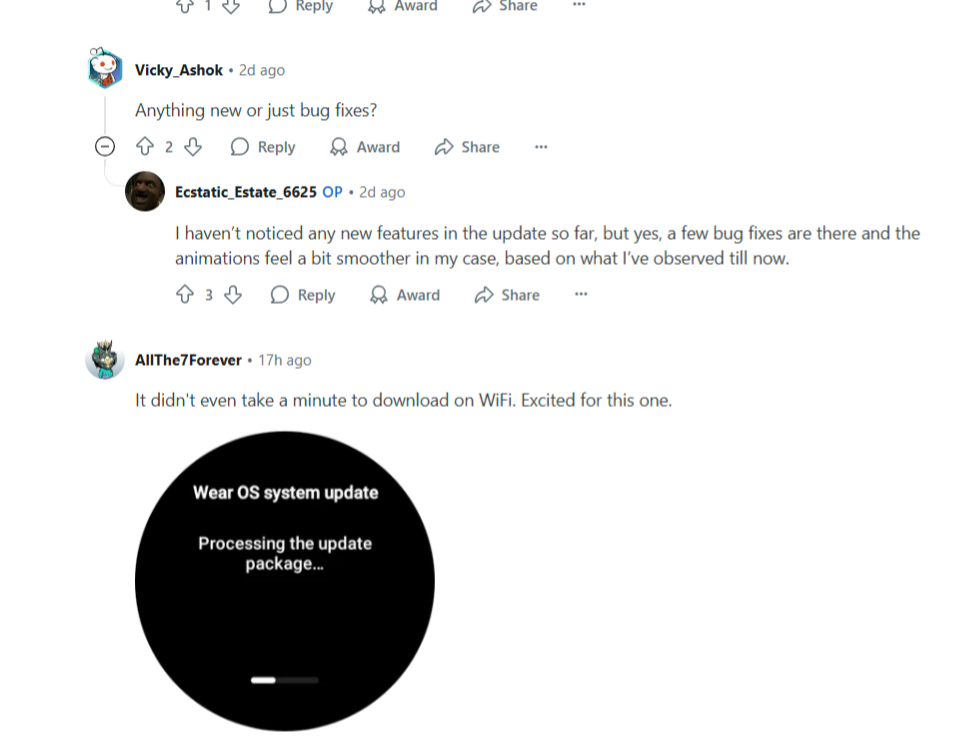Award Ecstatic_Estate_6625's reply
The height and width of the screenshot is (737, 972).
[x=404, y=294]
